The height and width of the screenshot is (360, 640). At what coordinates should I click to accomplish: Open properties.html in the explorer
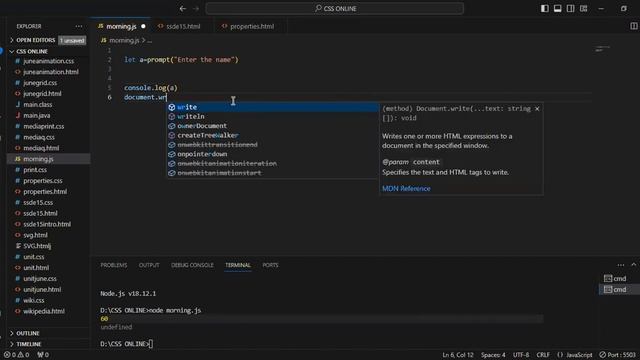[x=45, y=191]
